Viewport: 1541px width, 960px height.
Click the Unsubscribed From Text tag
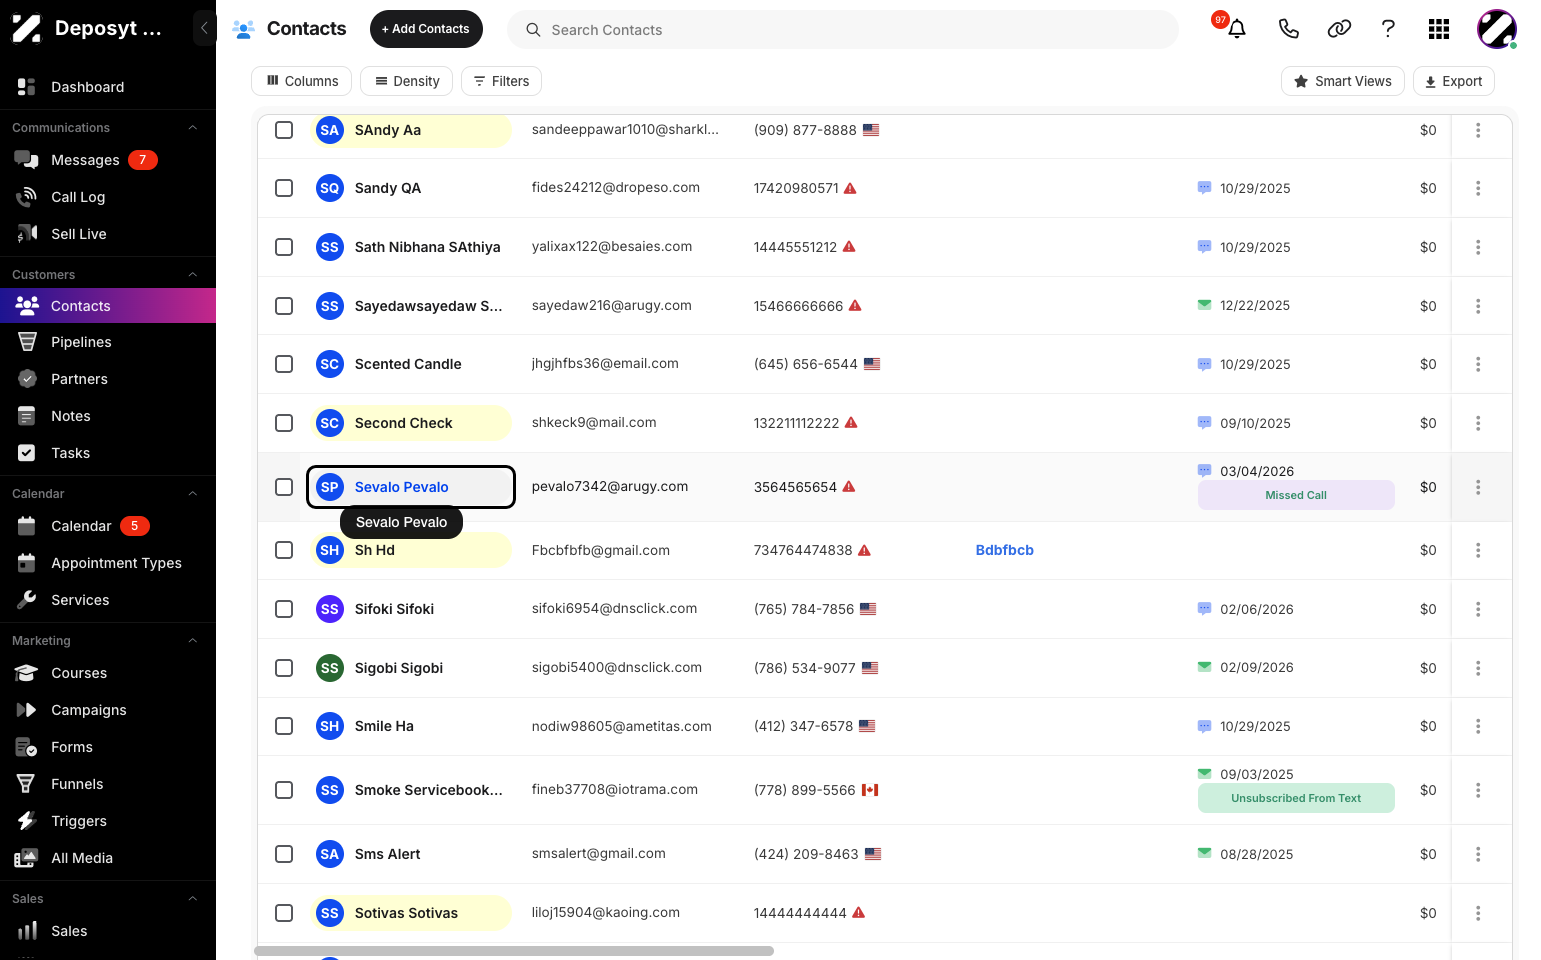[x=1296, y=798]
